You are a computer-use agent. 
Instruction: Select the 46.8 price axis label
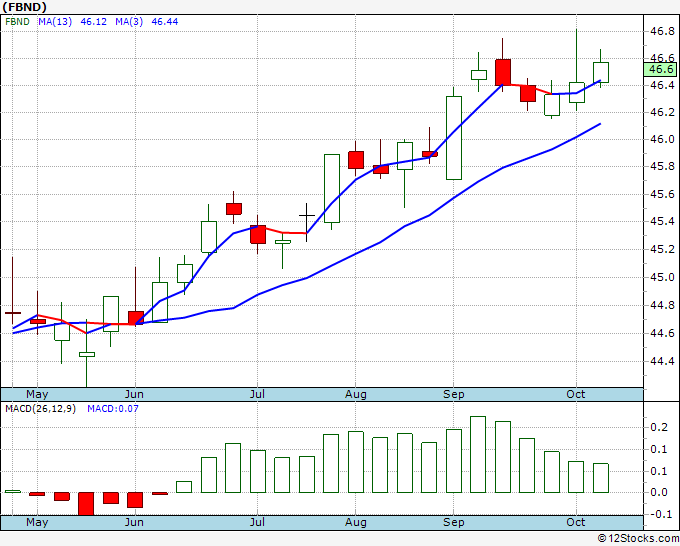(x=662, y=31)
